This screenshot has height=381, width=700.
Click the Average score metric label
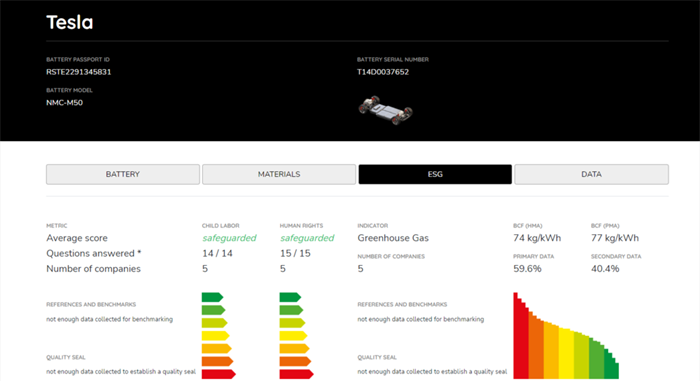[77, 238]
